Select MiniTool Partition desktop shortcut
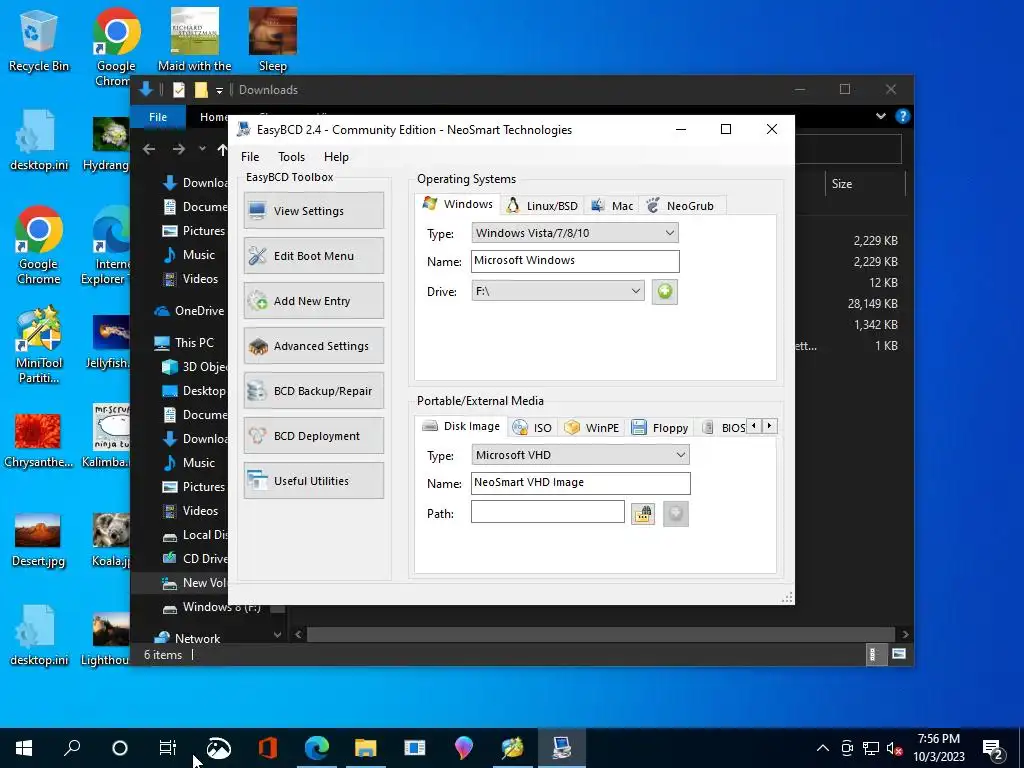 39,346
